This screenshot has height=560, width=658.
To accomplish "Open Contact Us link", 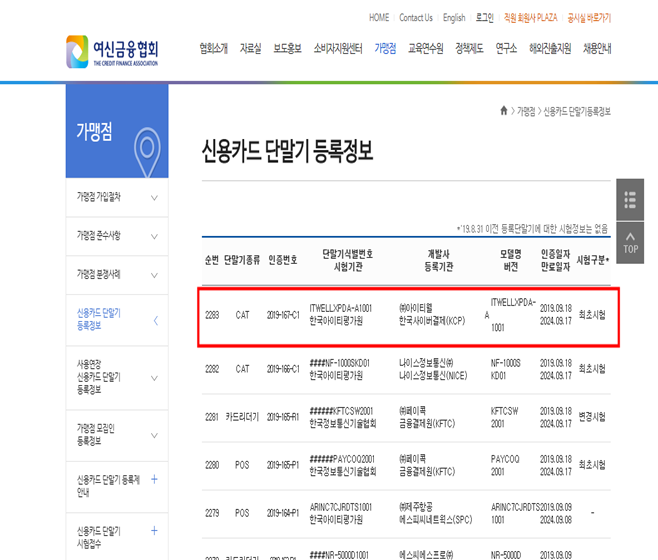I will point(415,18).
